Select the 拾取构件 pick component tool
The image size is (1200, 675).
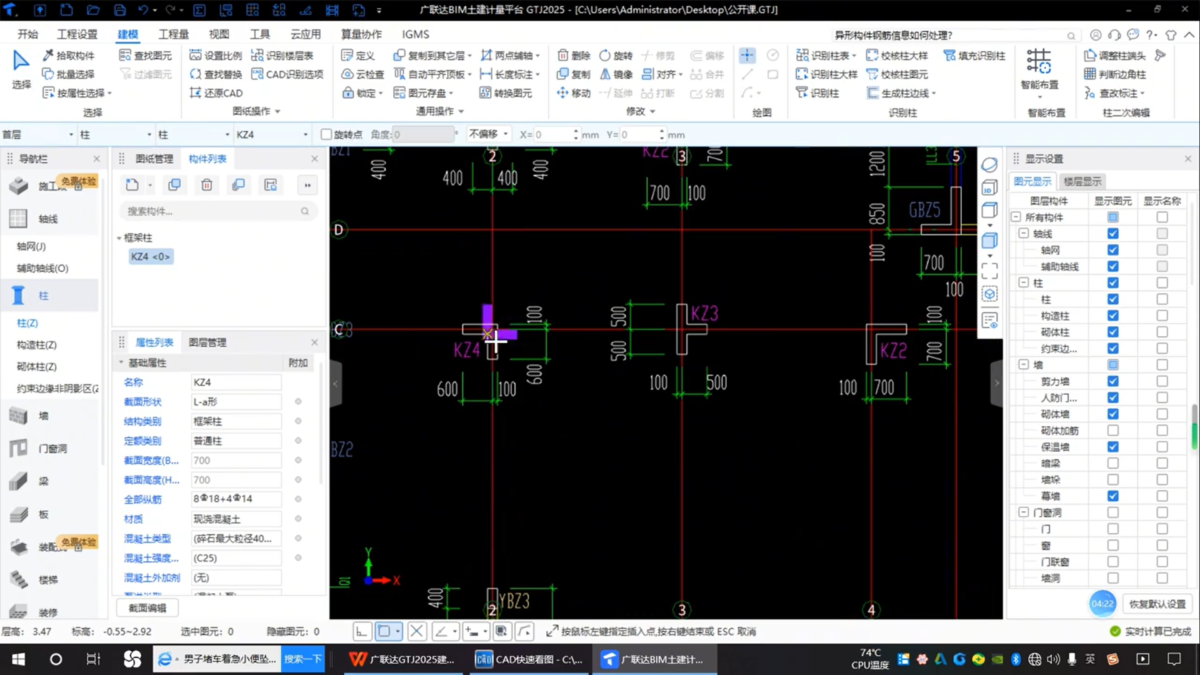69,56
